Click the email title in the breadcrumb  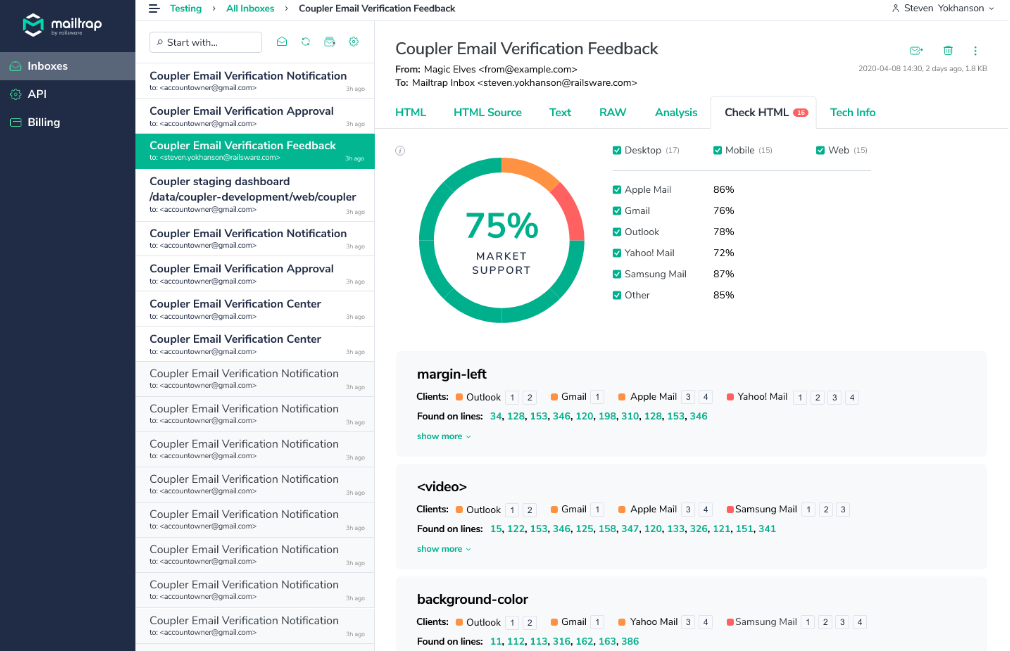(x=377, y=8)
